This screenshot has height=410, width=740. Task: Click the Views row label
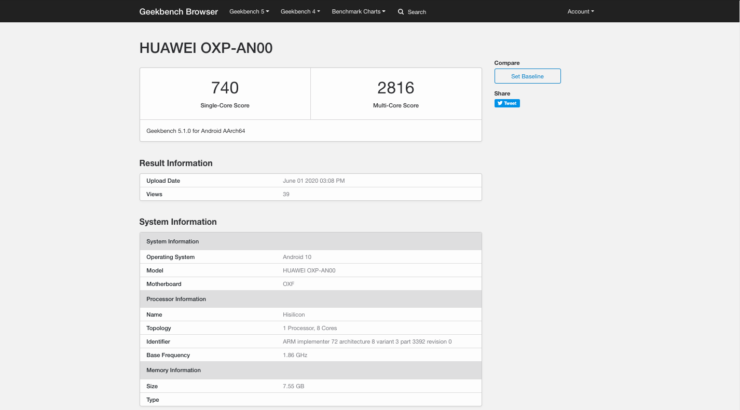[154, 194]
